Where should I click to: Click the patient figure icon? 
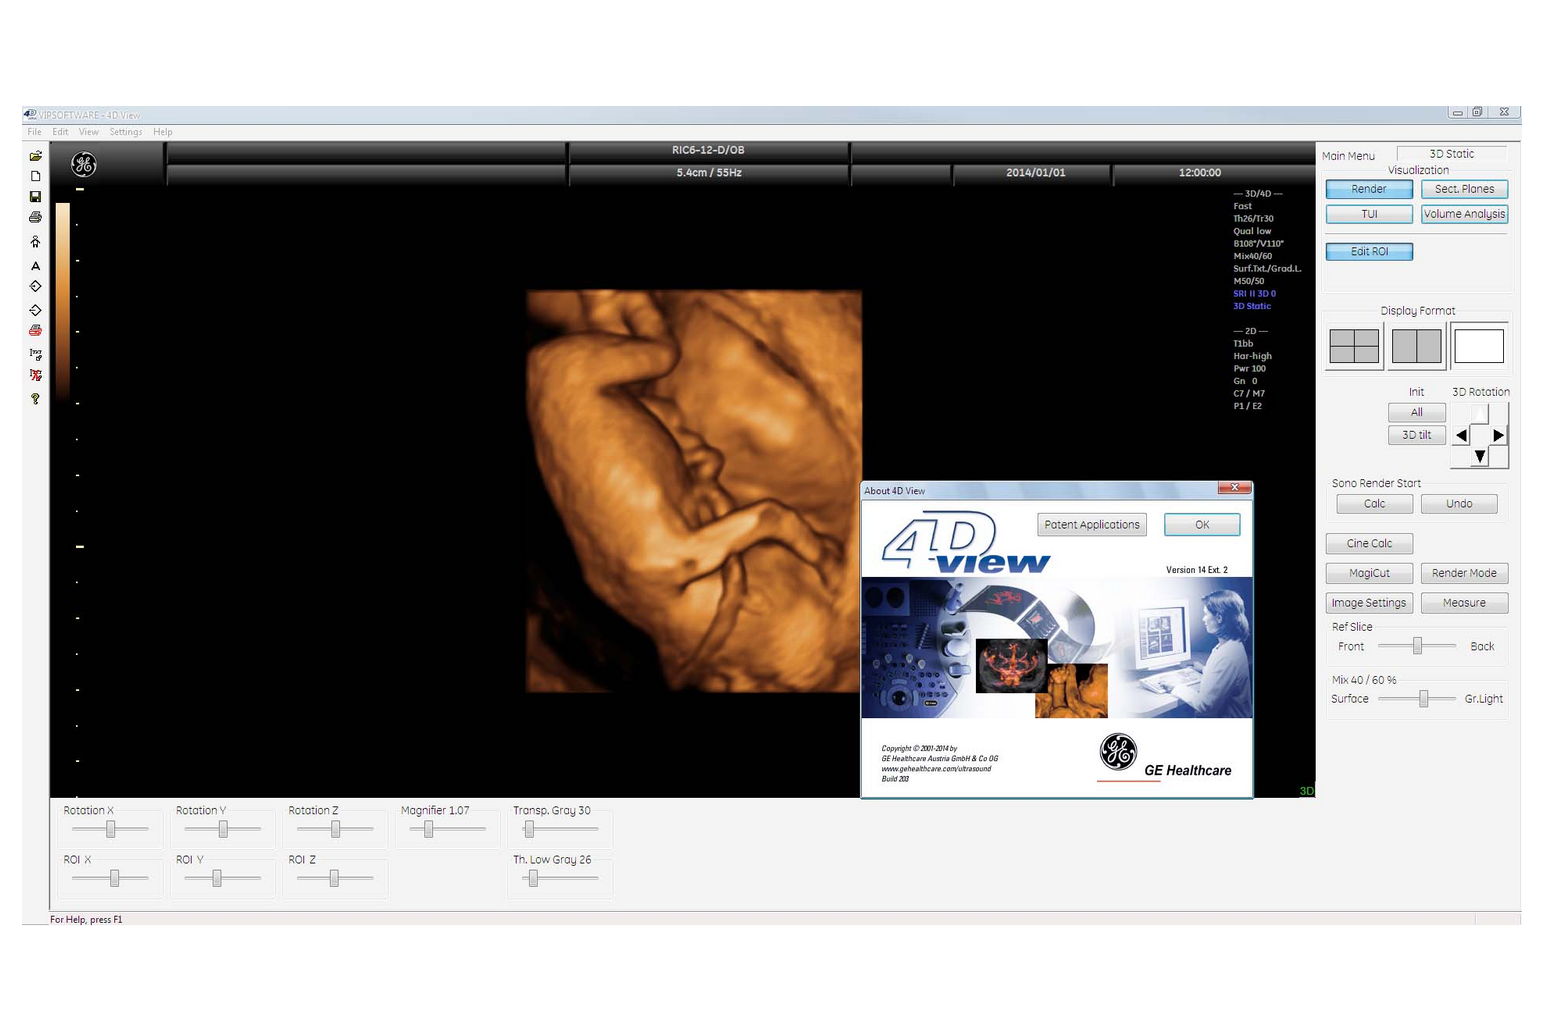coord(35,242)
